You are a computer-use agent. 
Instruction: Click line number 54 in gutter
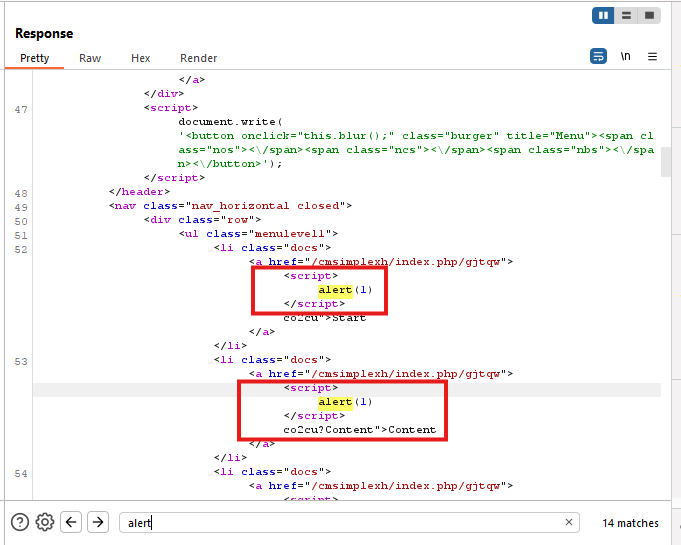[x=21, y=474]
